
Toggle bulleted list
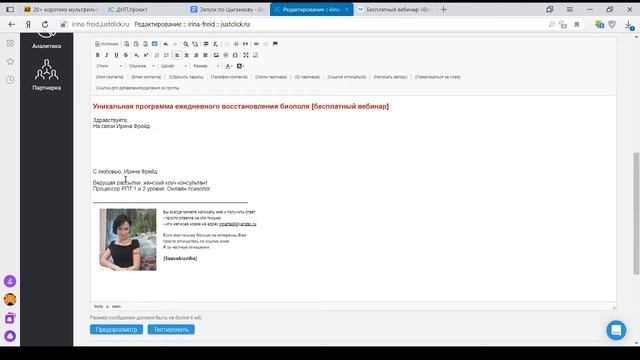tap(166, 55)
